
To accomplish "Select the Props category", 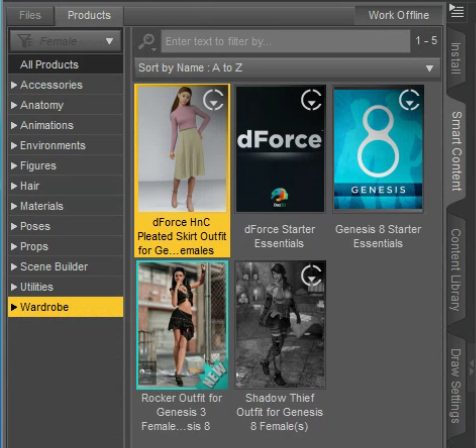I will tap(65, 247).
